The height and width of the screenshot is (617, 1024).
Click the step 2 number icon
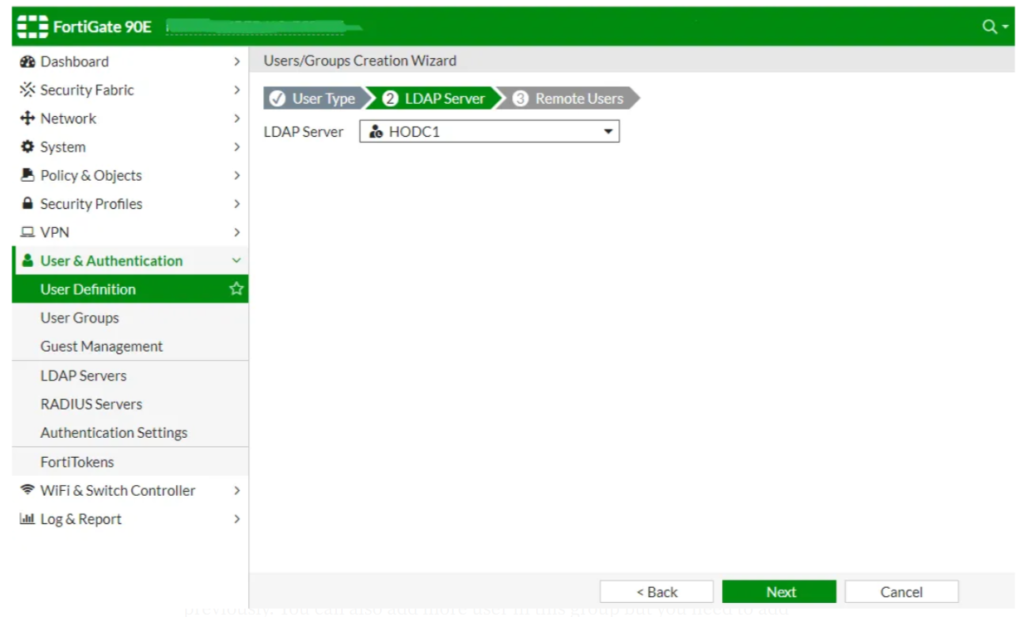click(390, 99)
